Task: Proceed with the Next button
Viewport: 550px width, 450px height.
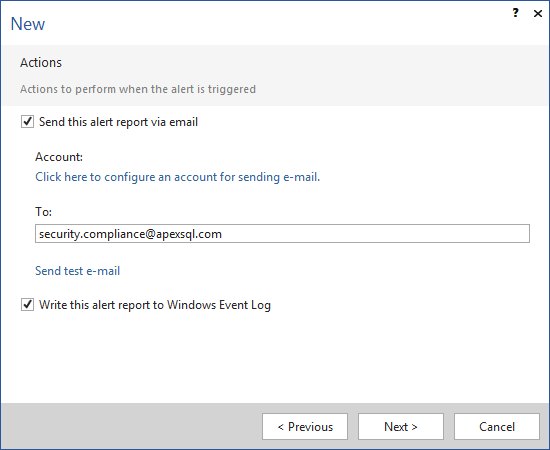Action: [x=401, y=427]
